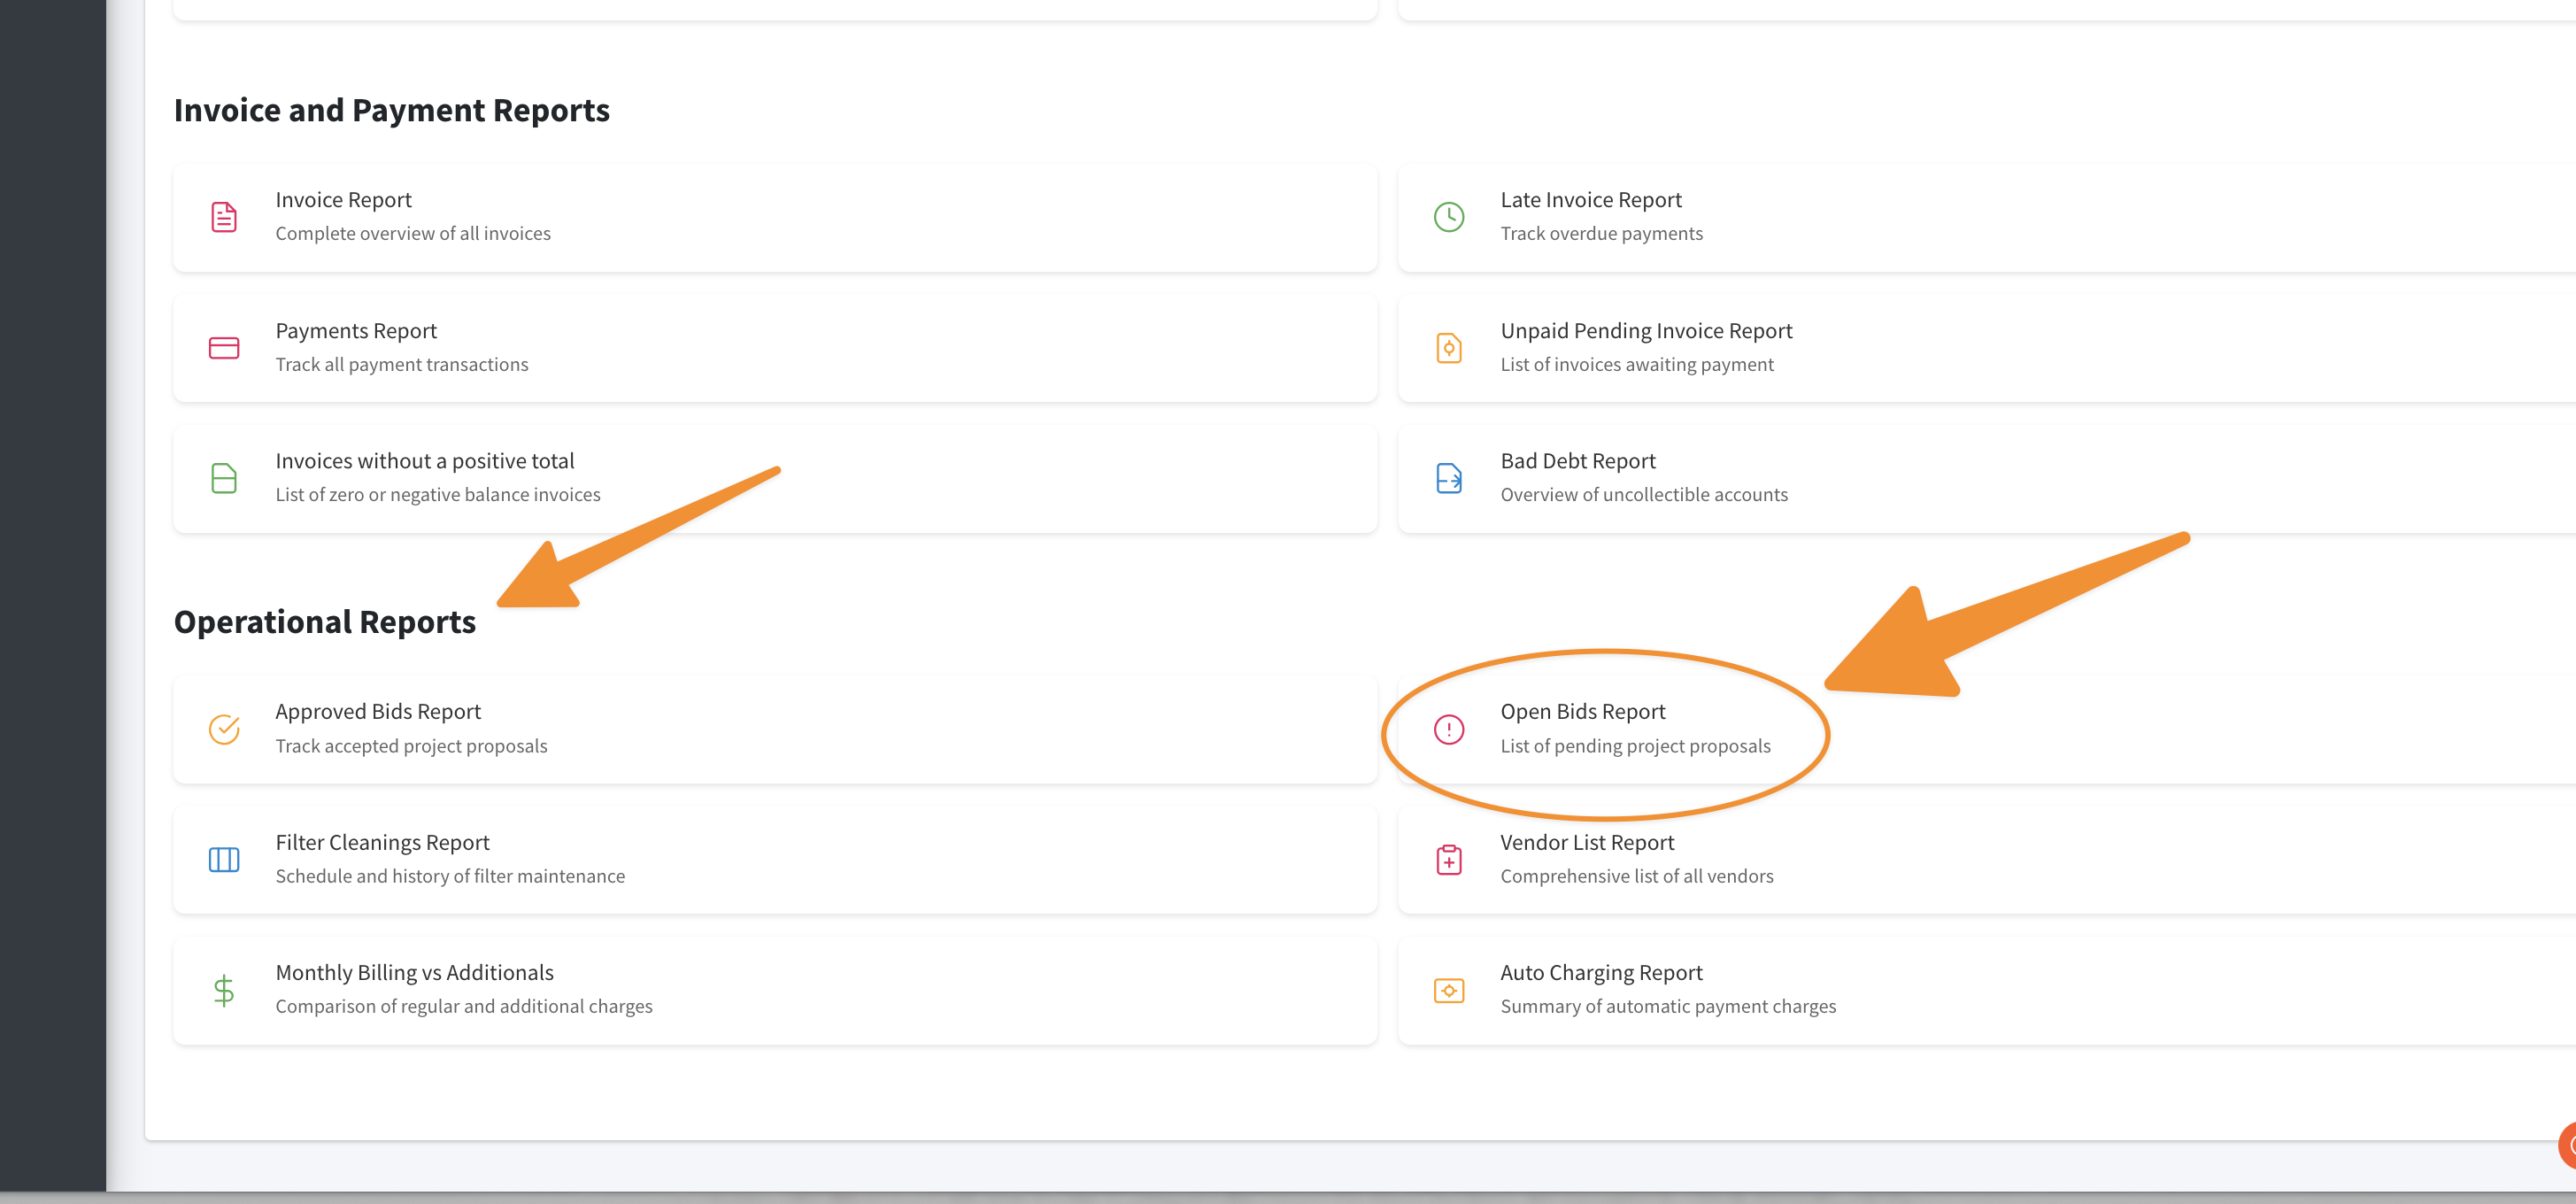This screenshot has height=1204, width=2576.
Task: Click the Monthly Billing dollar sign icon
Action: pyautogui.click(x=224, y=990)
